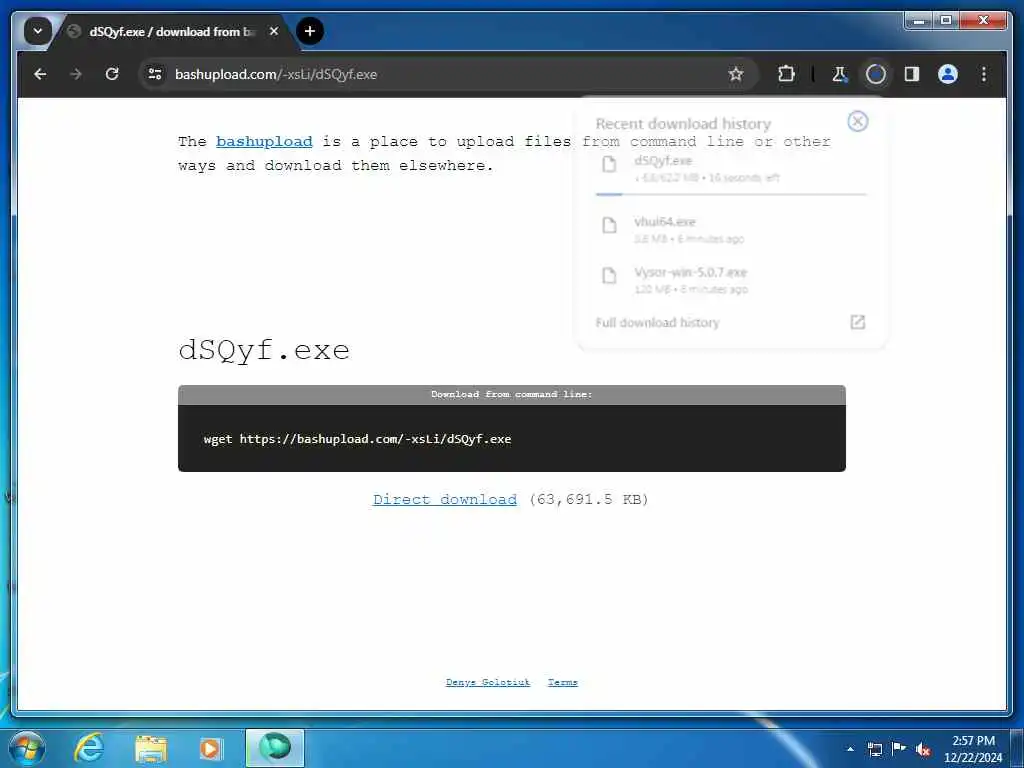The height and width of the screenshot is (768, 1024).
Task: Open a new tab with plus button
Action: 310,31
